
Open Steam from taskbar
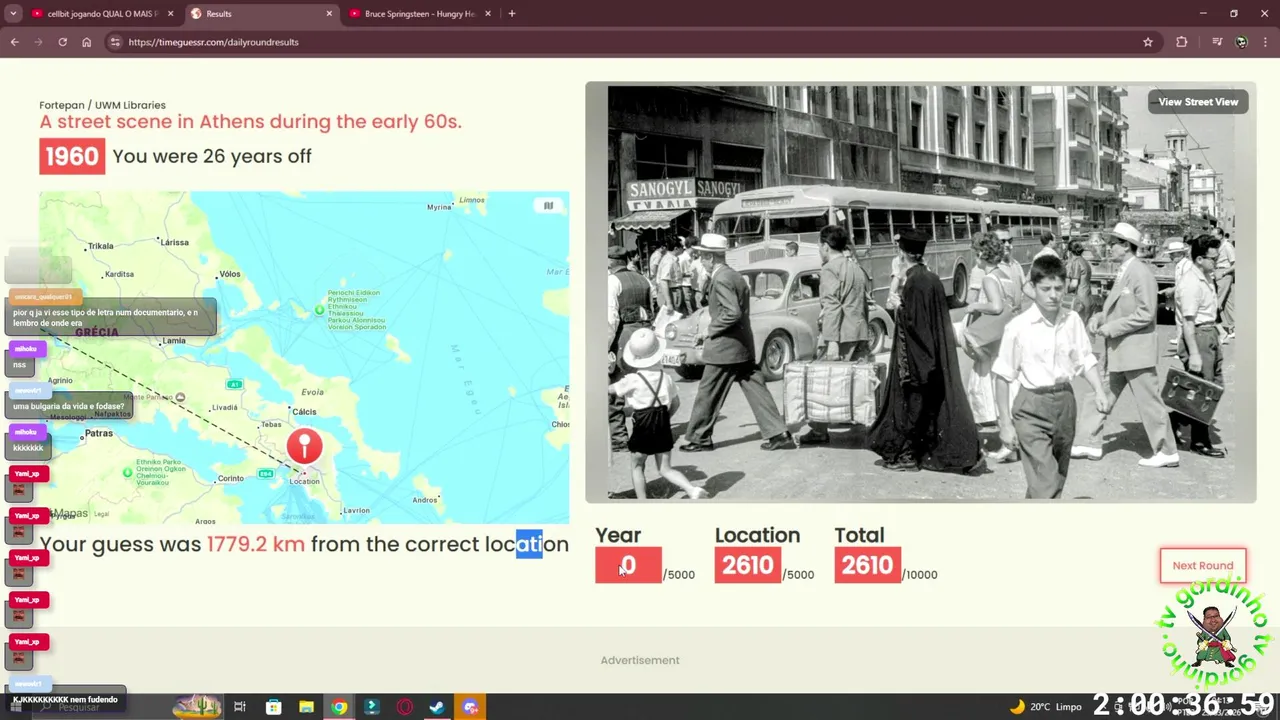pos(437,707)
